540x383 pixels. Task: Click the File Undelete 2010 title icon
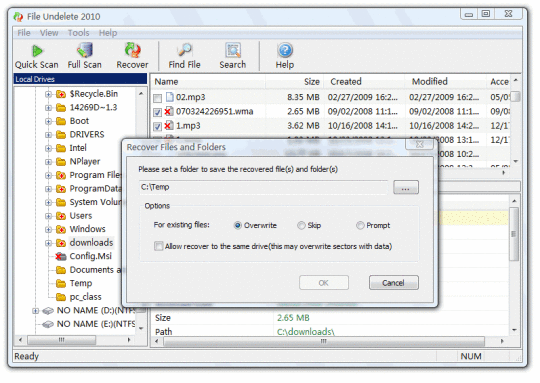18,17
